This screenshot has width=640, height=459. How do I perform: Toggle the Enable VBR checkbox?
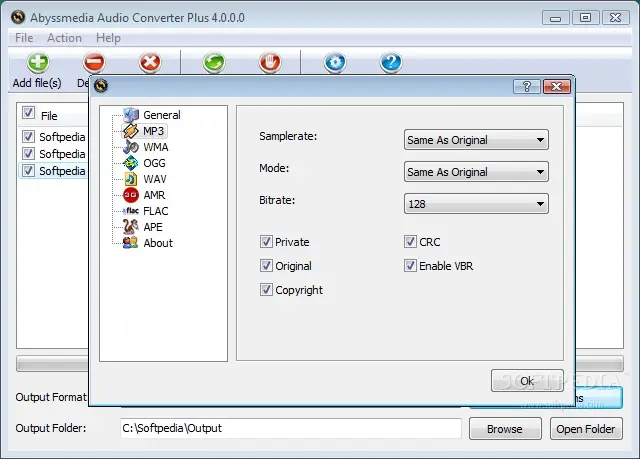(x=410, y=266)
